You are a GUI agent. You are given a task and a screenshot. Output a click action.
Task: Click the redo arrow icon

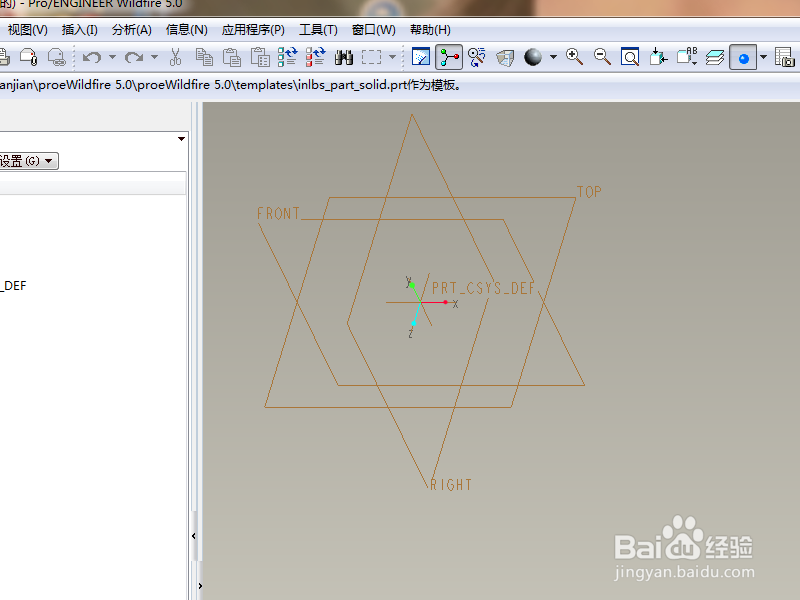pyautogui.click(x=134, y=57)
